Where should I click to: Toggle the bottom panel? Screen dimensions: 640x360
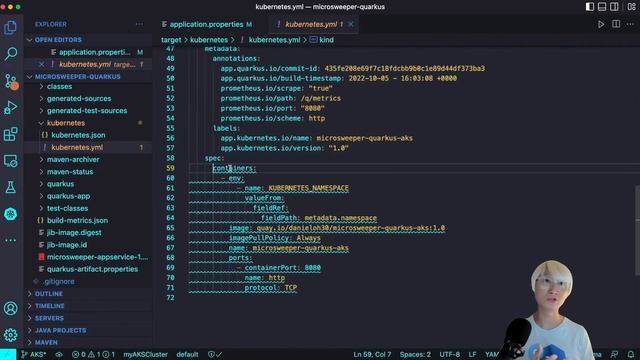point(602,7)
